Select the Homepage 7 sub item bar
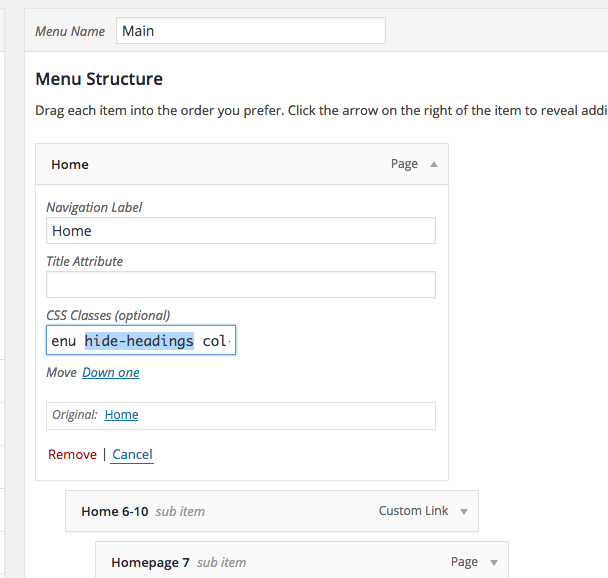The height and width of the screenshot is (578, 608). 302,560
